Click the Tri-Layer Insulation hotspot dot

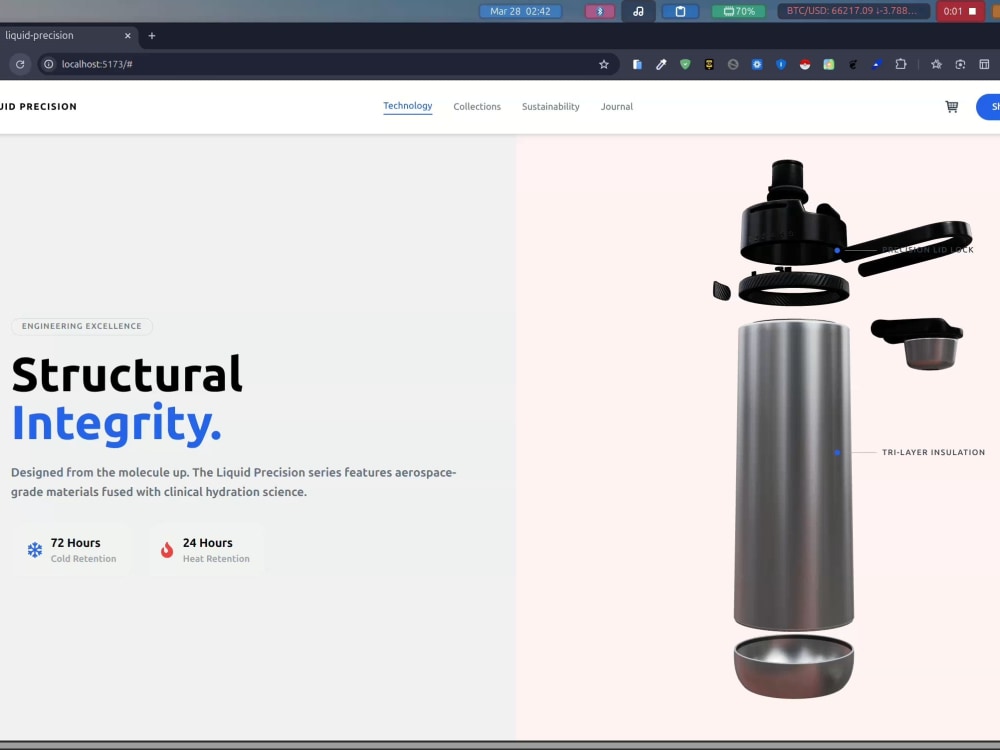(x=837, y=452)
